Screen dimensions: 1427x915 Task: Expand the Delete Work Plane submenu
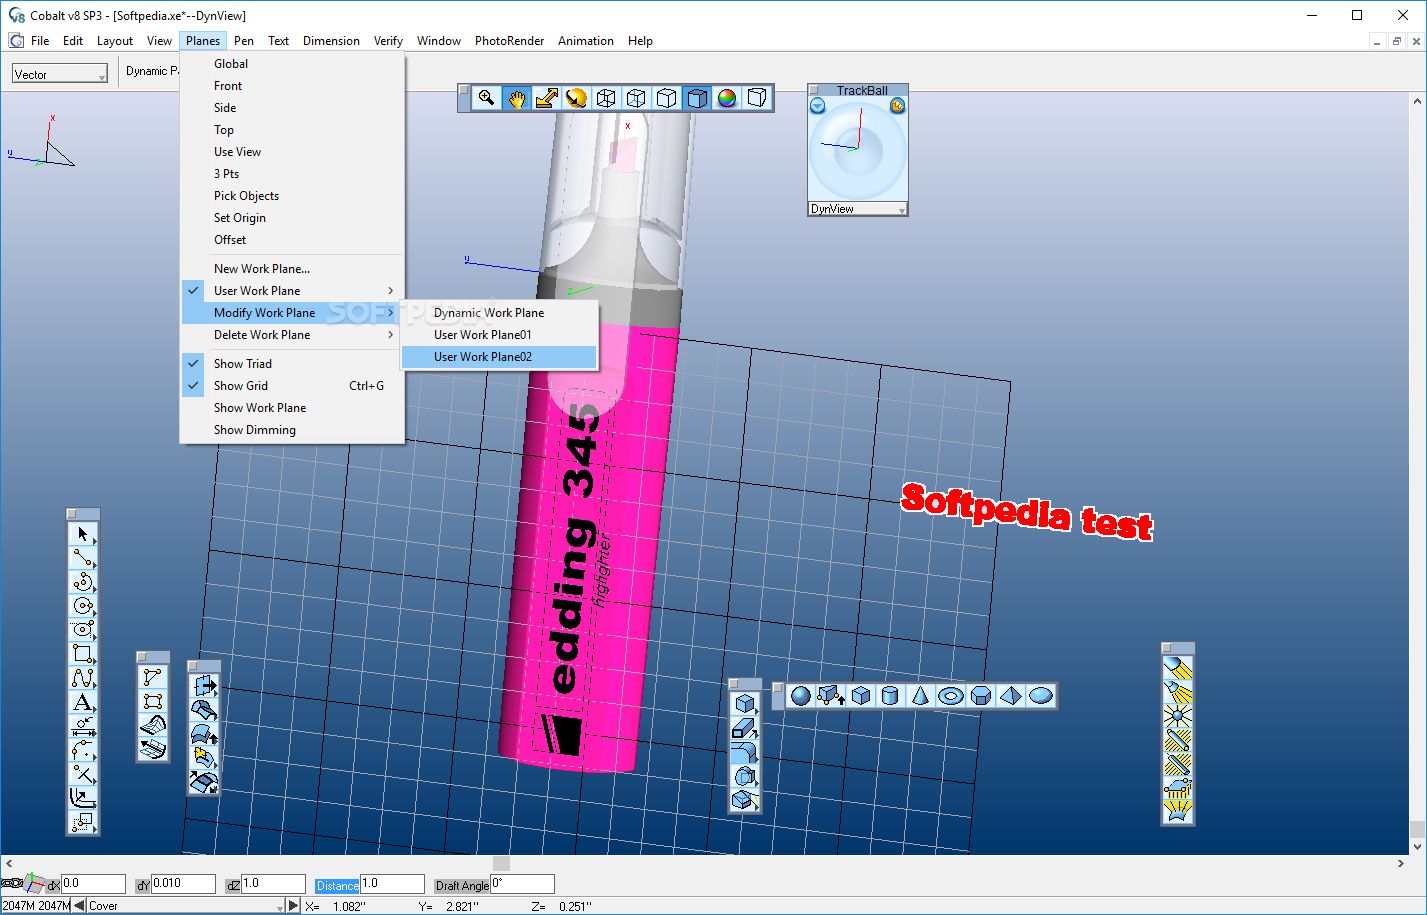point(292,335)
